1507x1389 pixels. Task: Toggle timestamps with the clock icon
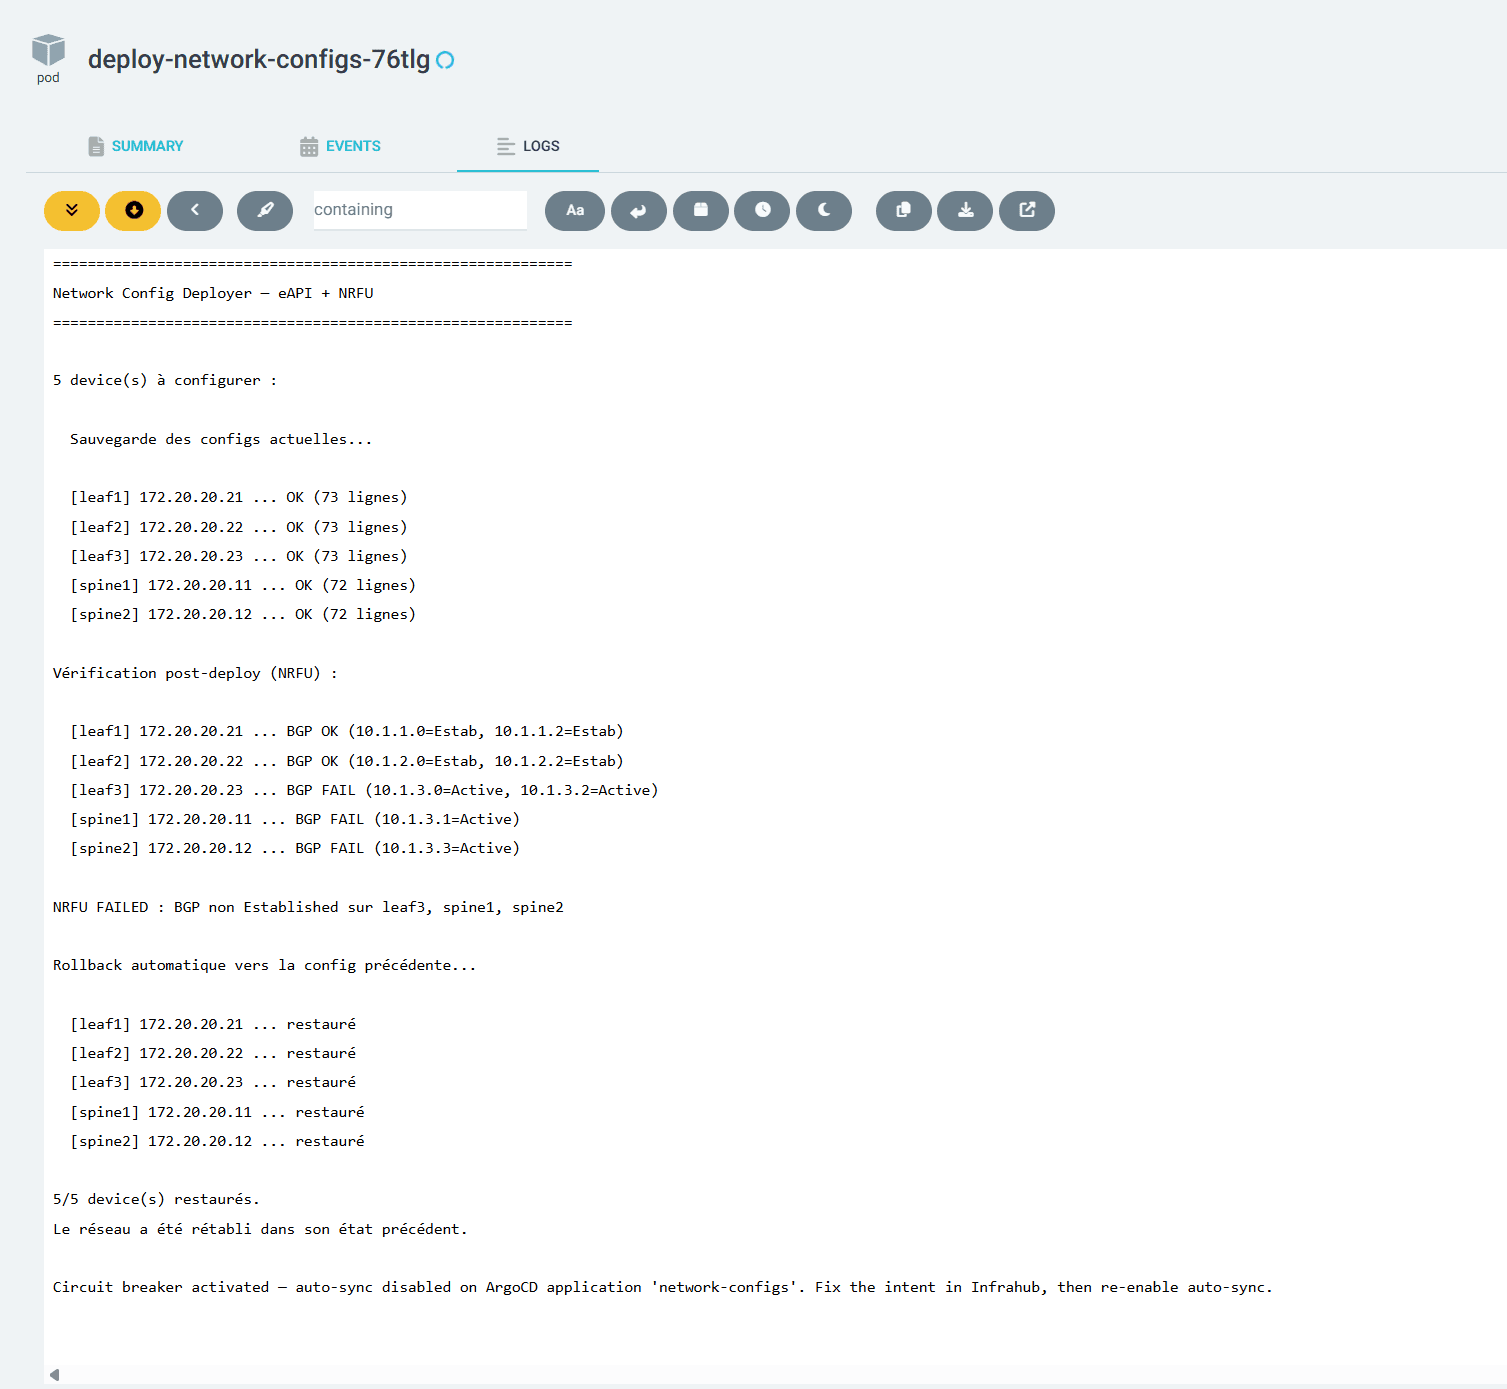pos(761,211)
